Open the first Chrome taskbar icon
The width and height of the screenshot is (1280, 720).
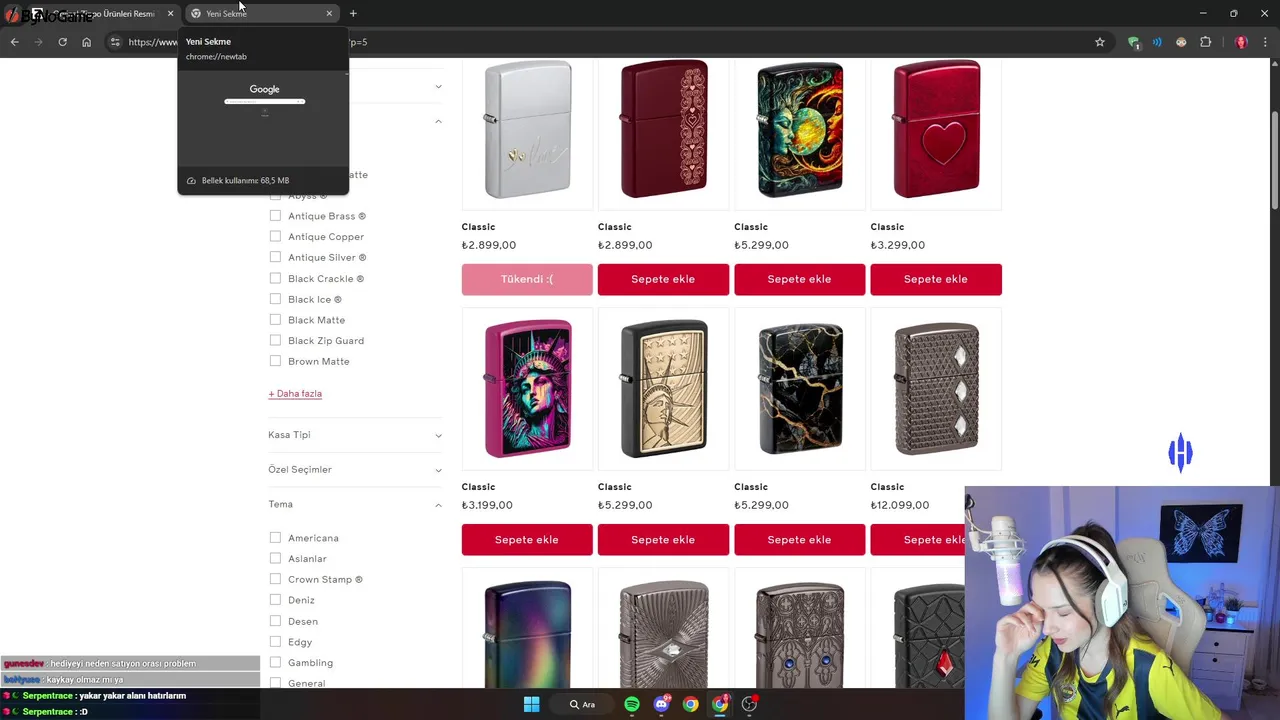point(690,704)
